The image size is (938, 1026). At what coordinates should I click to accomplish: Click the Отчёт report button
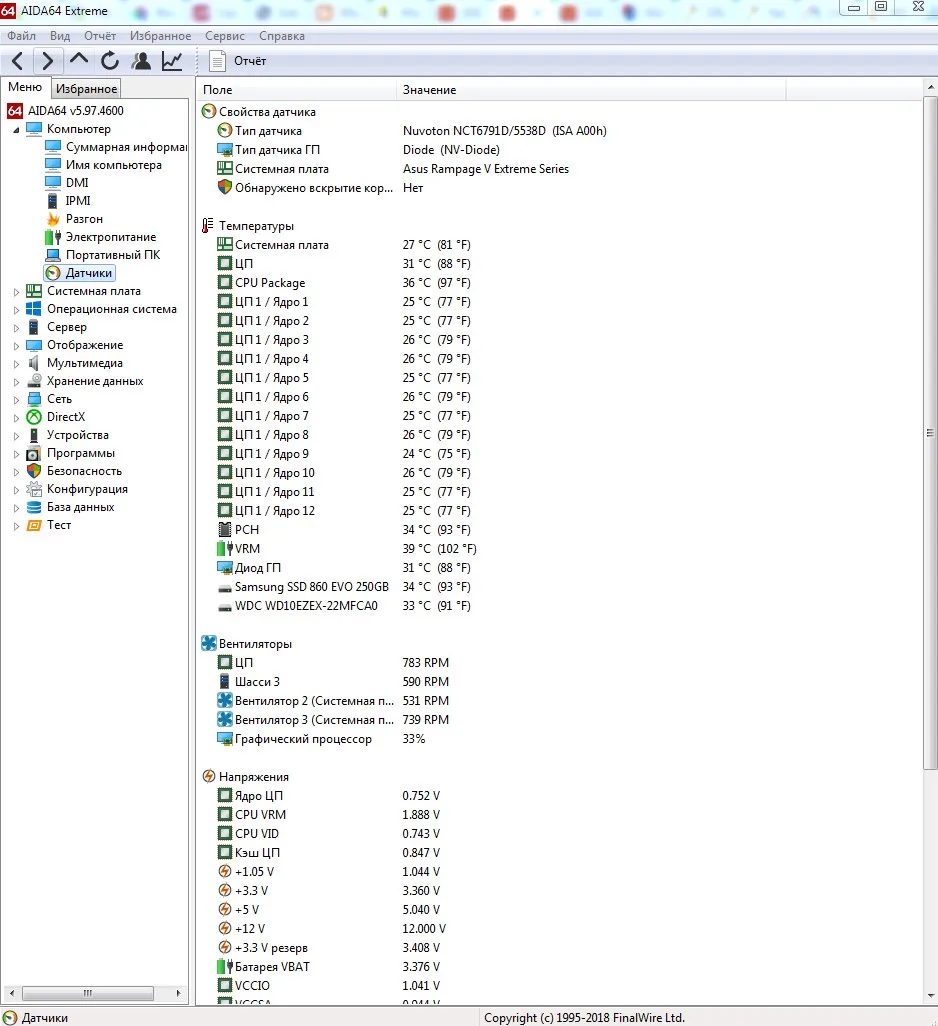coord(237,61)
